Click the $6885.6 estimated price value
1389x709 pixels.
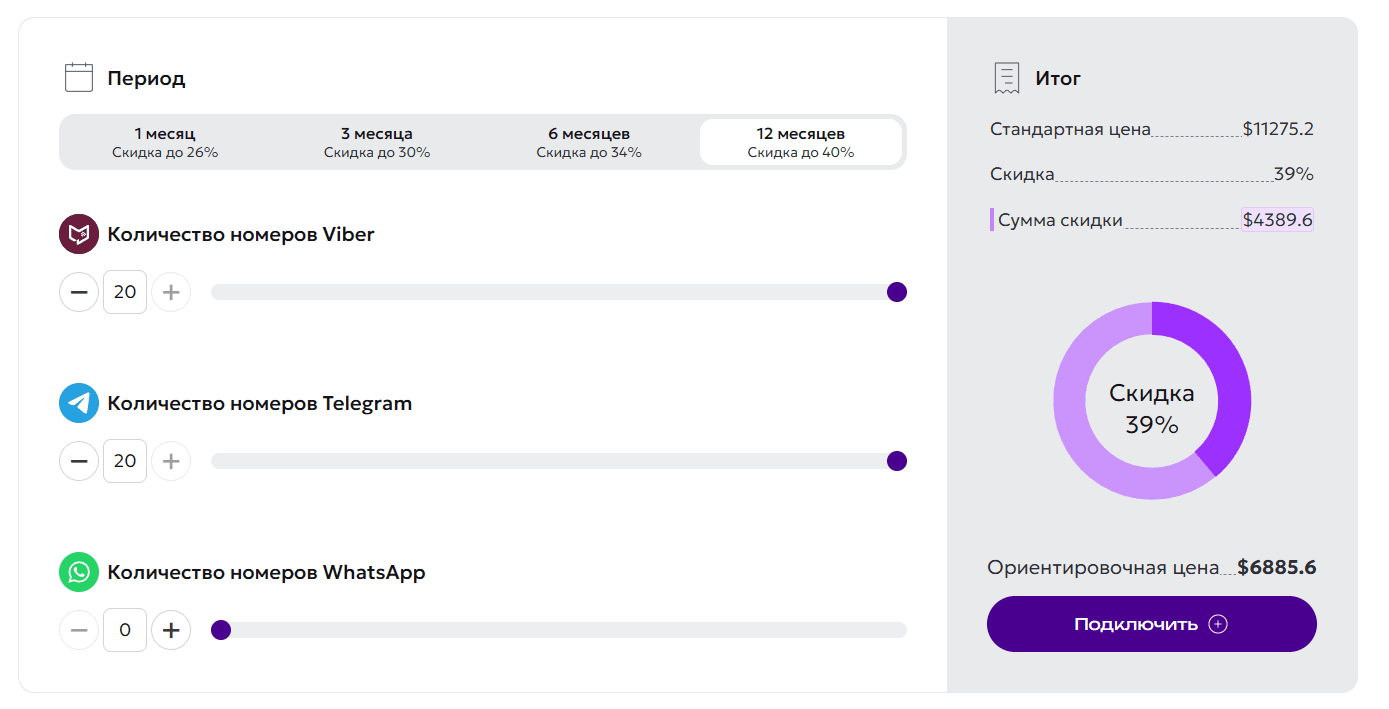coord(1277,568)
